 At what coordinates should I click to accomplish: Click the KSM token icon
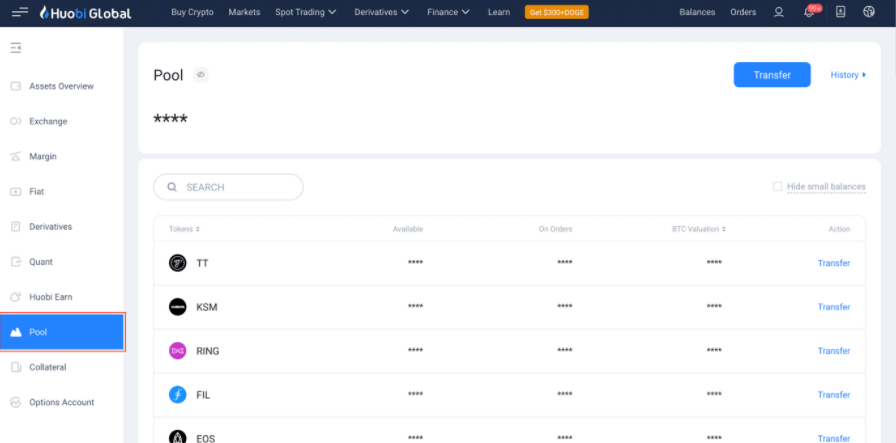point(178,307)
